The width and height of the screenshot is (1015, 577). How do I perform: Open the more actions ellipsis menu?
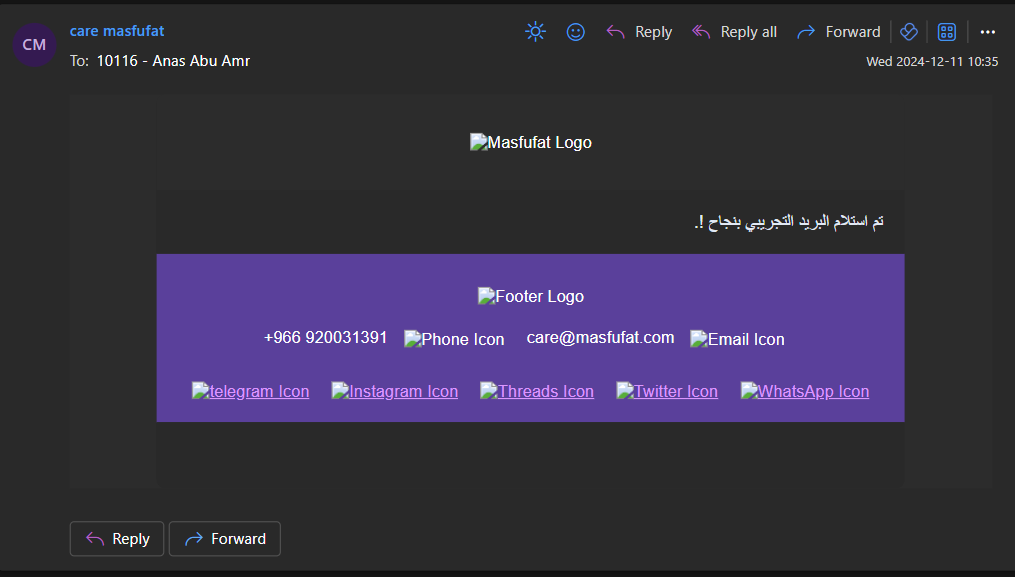tap(987, 32)
